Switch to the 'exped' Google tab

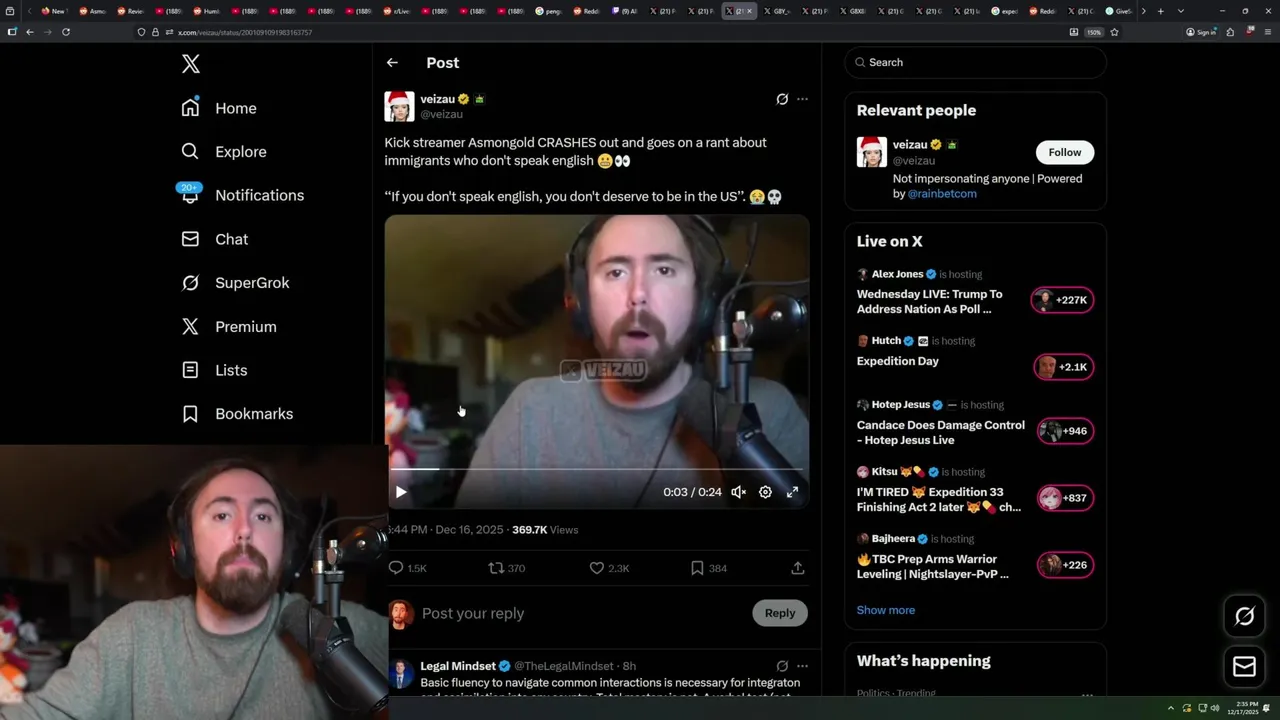point(1004,11)
